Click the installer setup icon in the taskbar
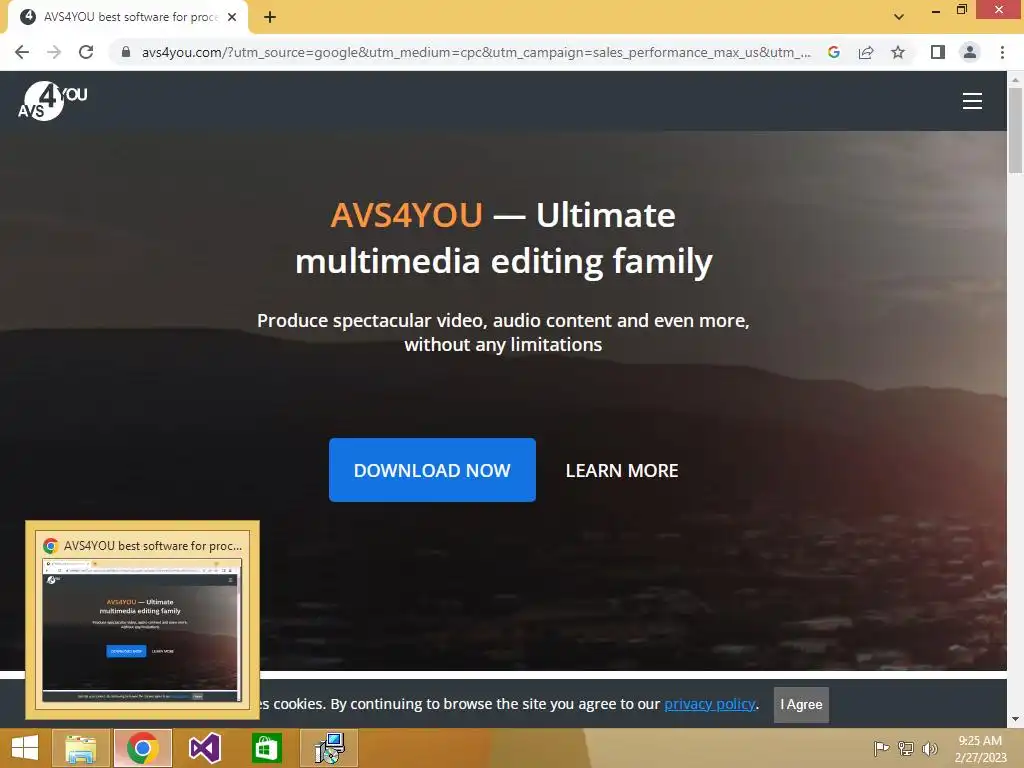This screenshot has width=1024, height=768. point(329,748)
